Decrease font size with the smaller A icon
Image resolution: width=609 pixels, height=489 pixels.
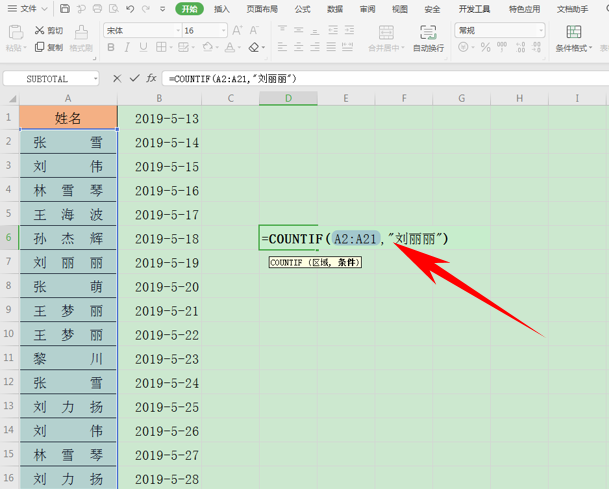(254, 30)
